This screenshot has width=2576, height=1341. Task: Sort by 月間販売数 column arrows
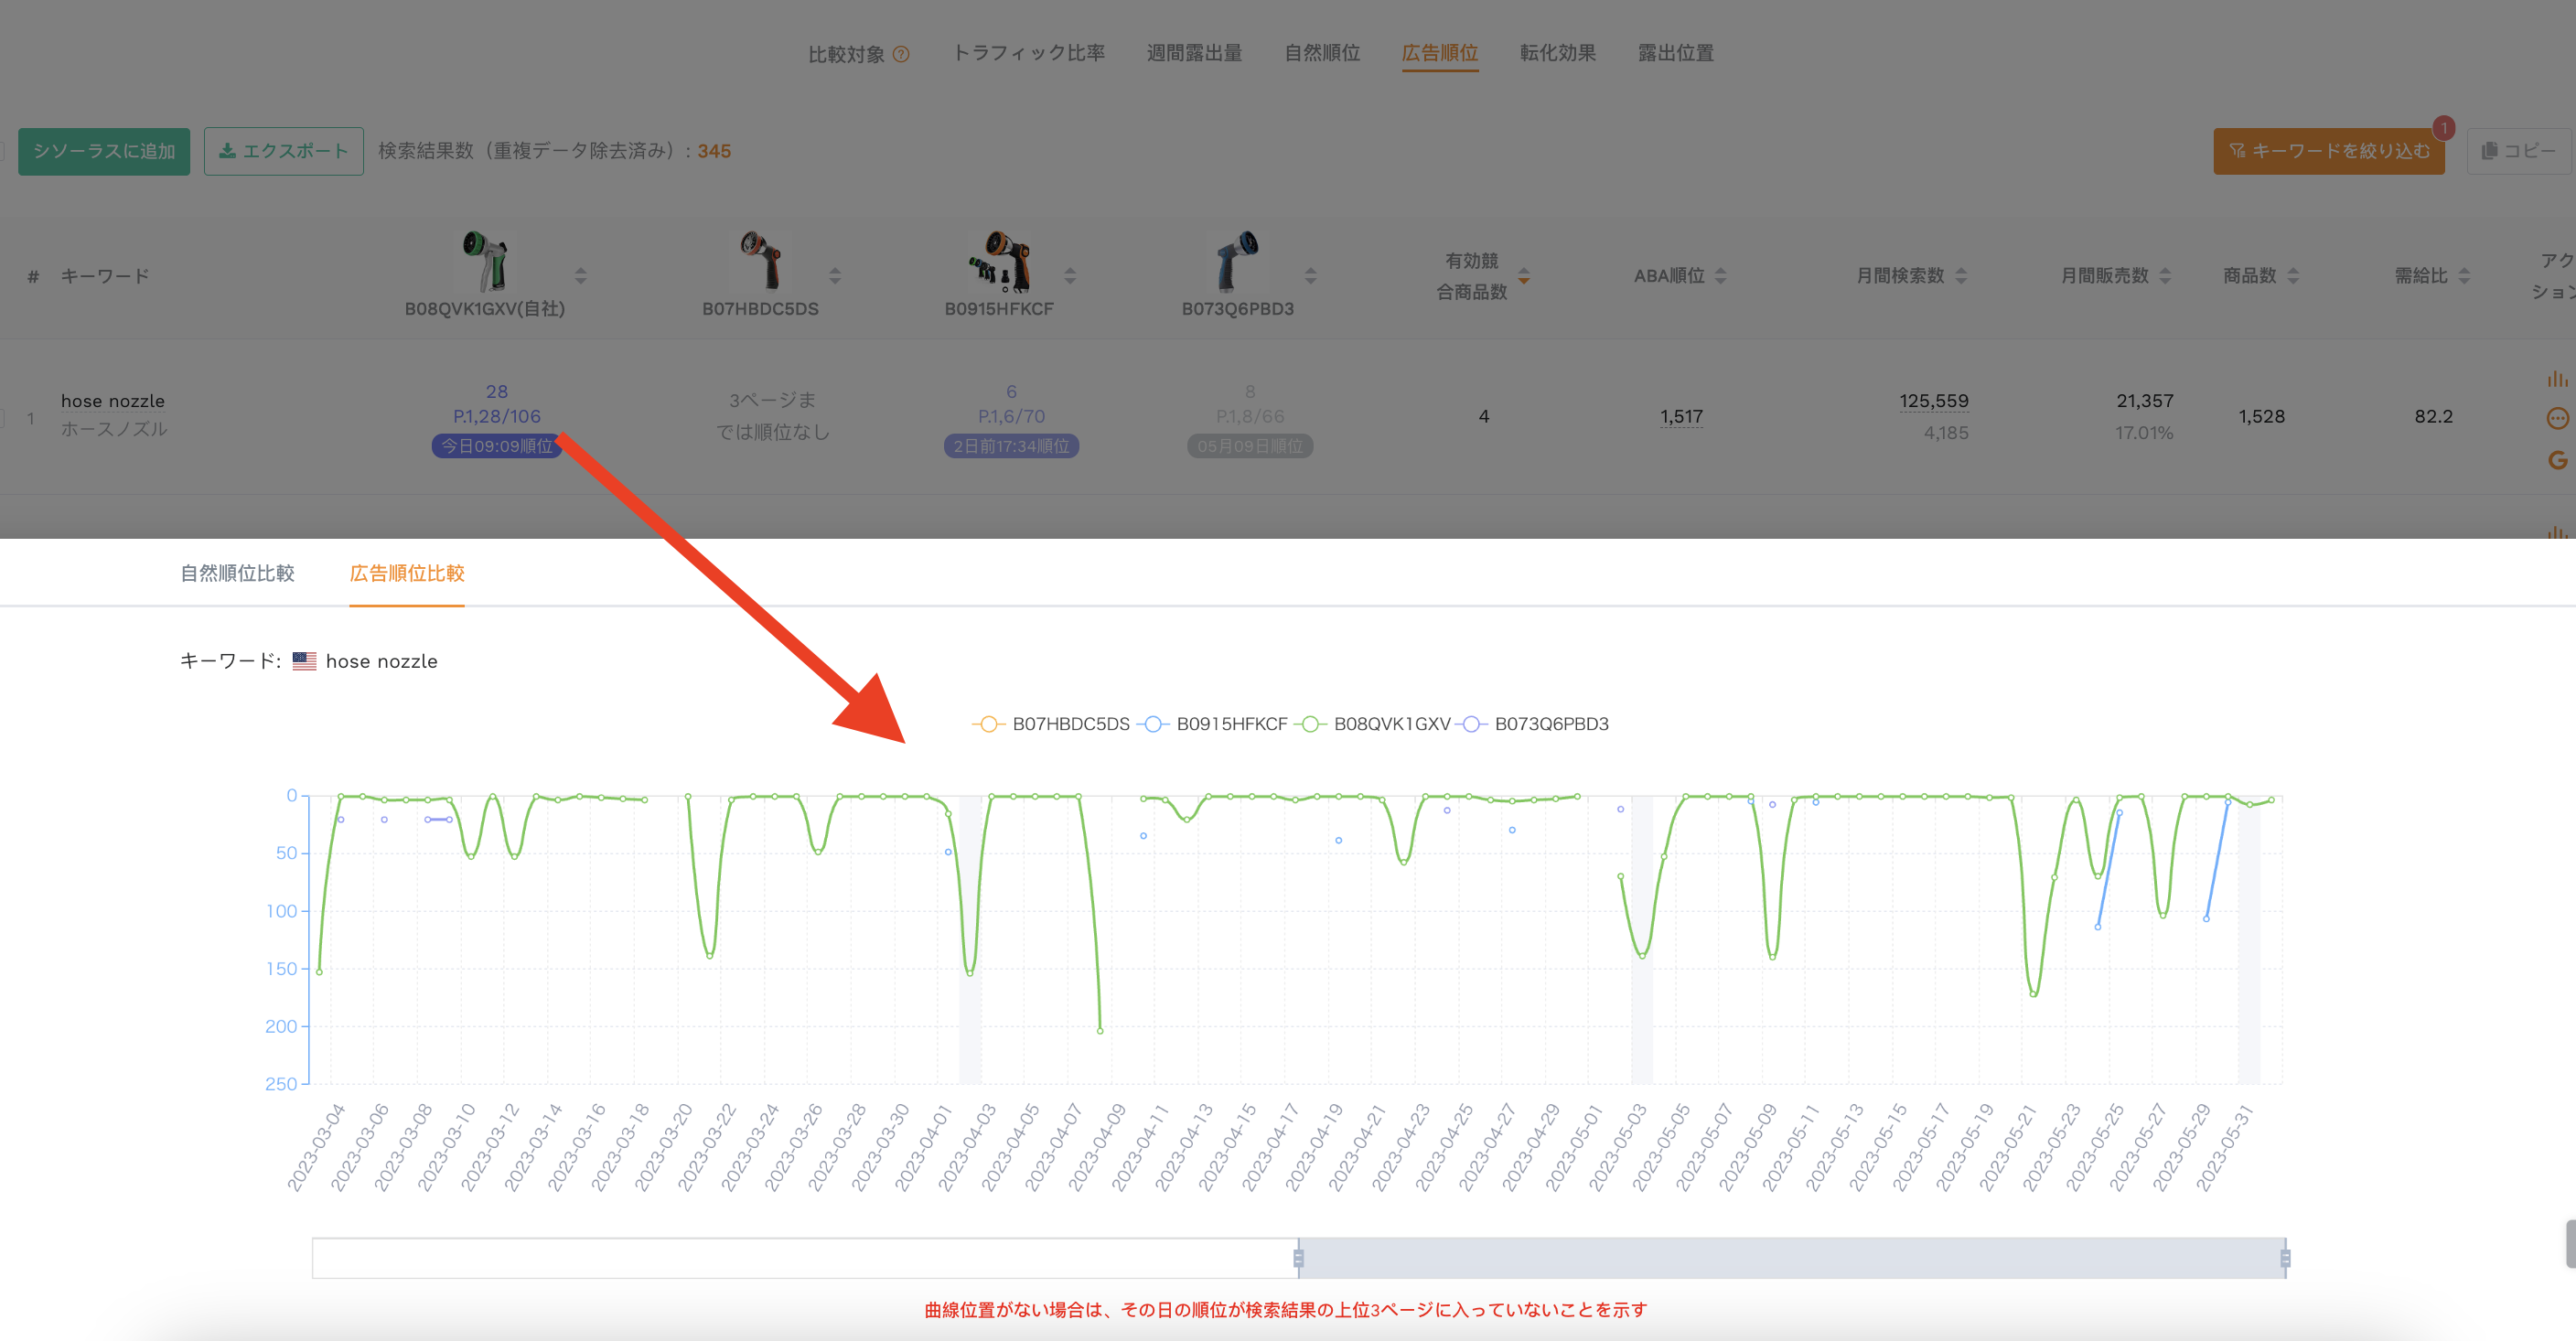tap(2165, 276)
